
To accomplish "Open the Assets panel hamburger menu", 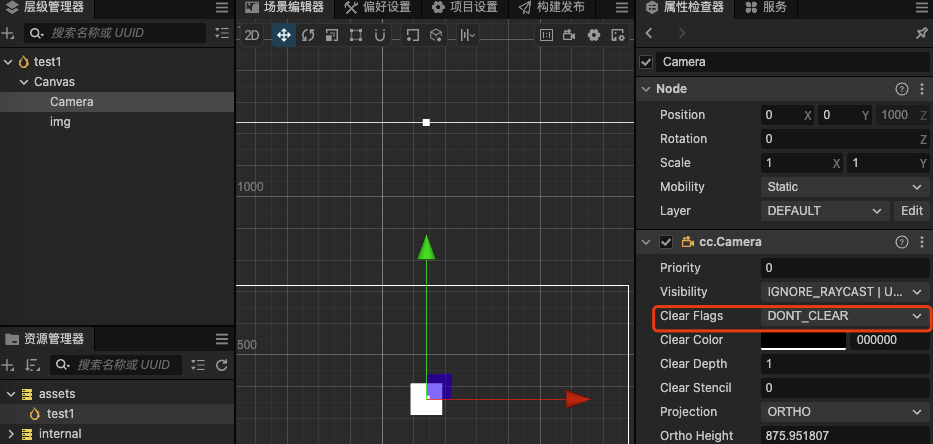I will pos(222,339).
